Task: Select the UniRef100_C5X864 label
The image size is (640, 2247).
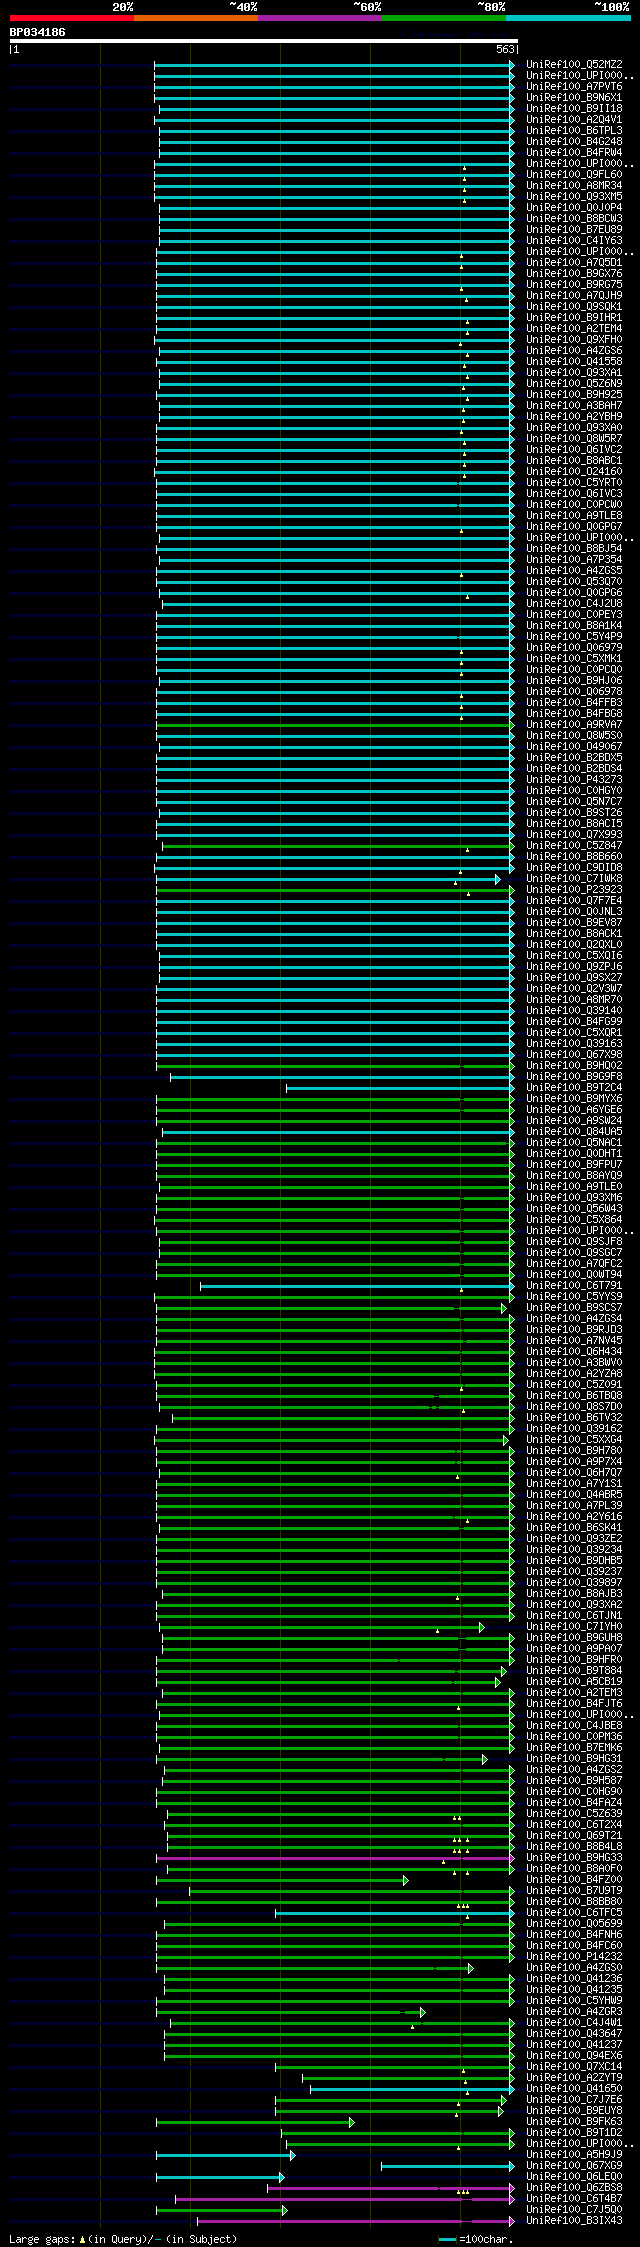Action: pyautogui.click(x=574, y=1219)
